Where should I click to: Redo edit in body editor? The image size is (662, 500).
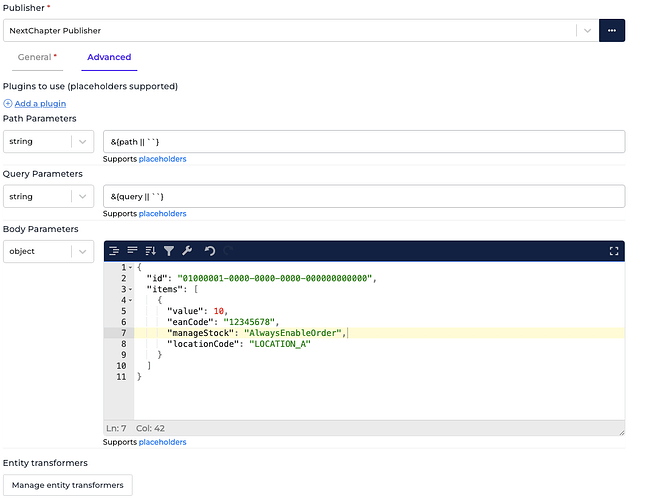(x=228, y=251)
